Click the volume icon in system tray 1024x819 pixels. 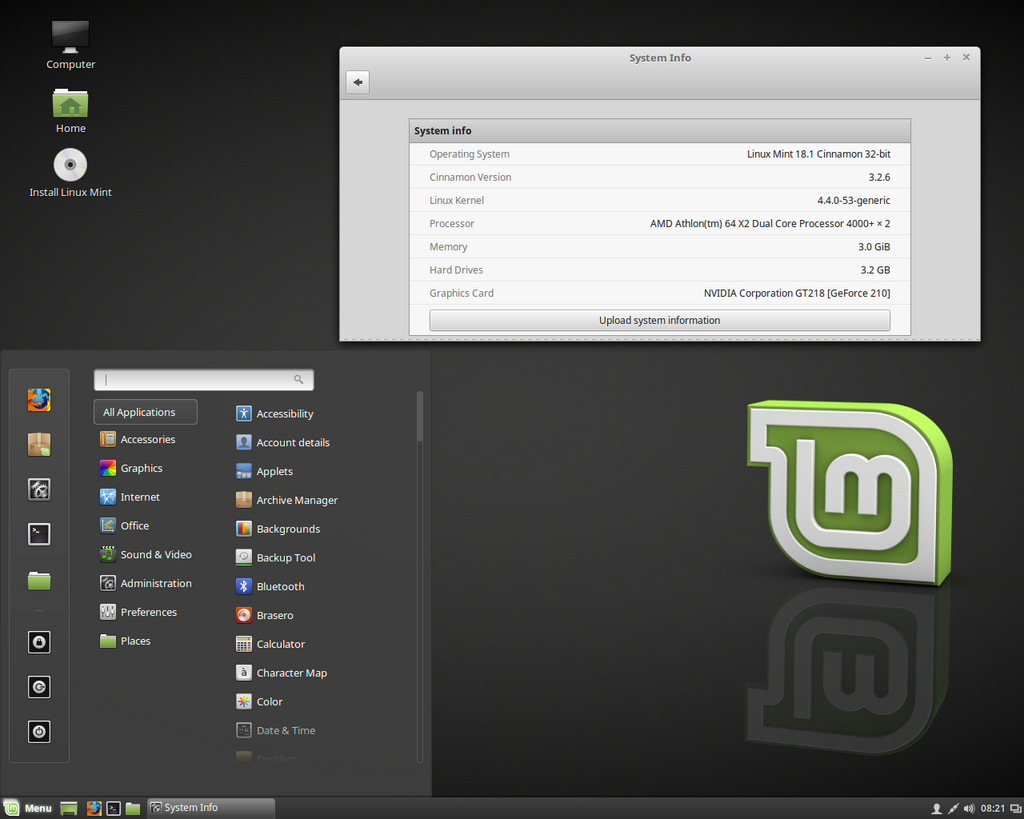pos(969,809)
